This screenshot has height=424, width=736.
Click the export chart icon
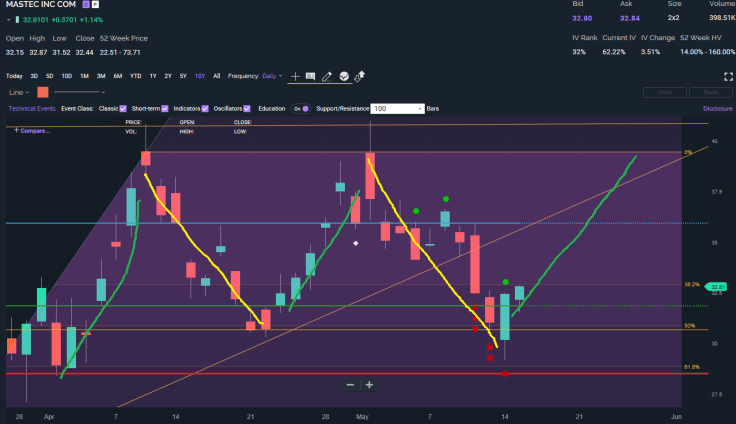[x=360, y=76]
